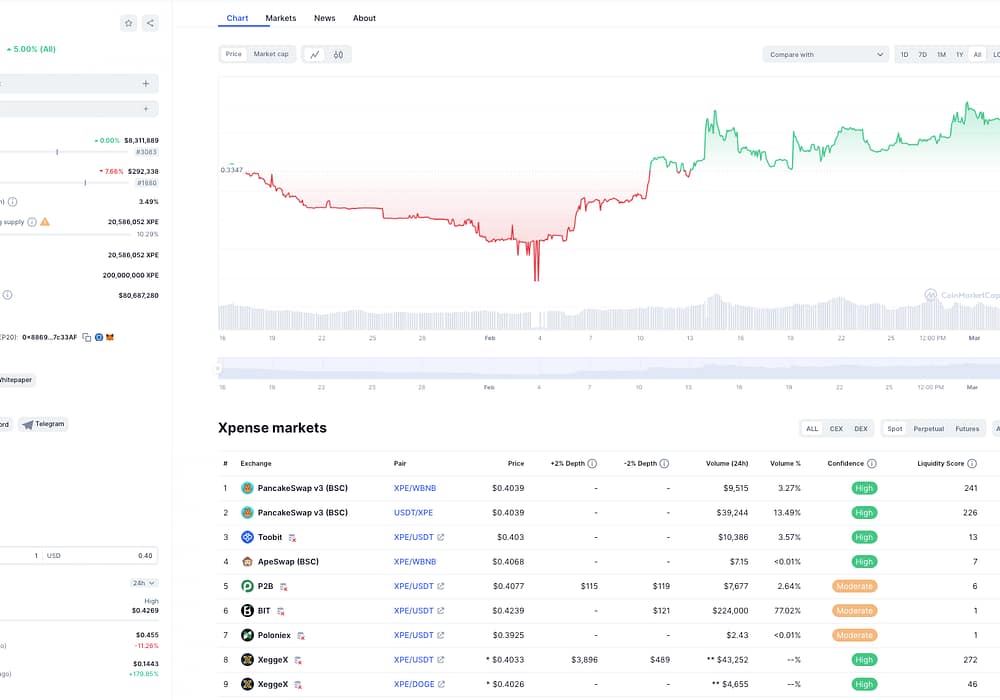Switch to the News tab
Viewport: 1000px width, 700px height.
coord(324,18)
